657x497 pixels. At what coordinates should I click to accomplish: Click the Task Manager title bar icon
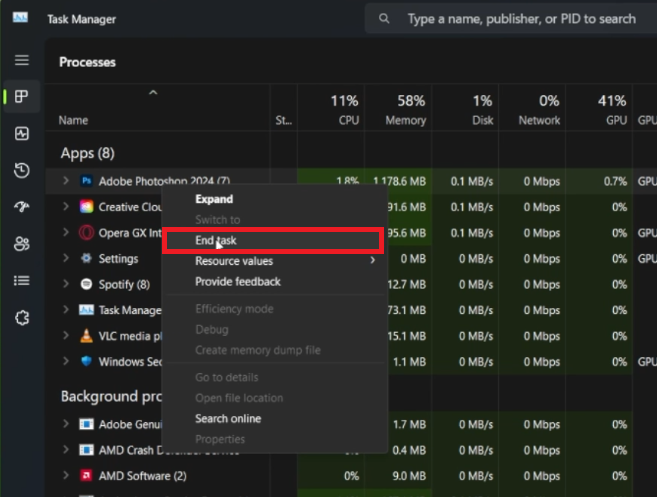[x=20, y=18]
